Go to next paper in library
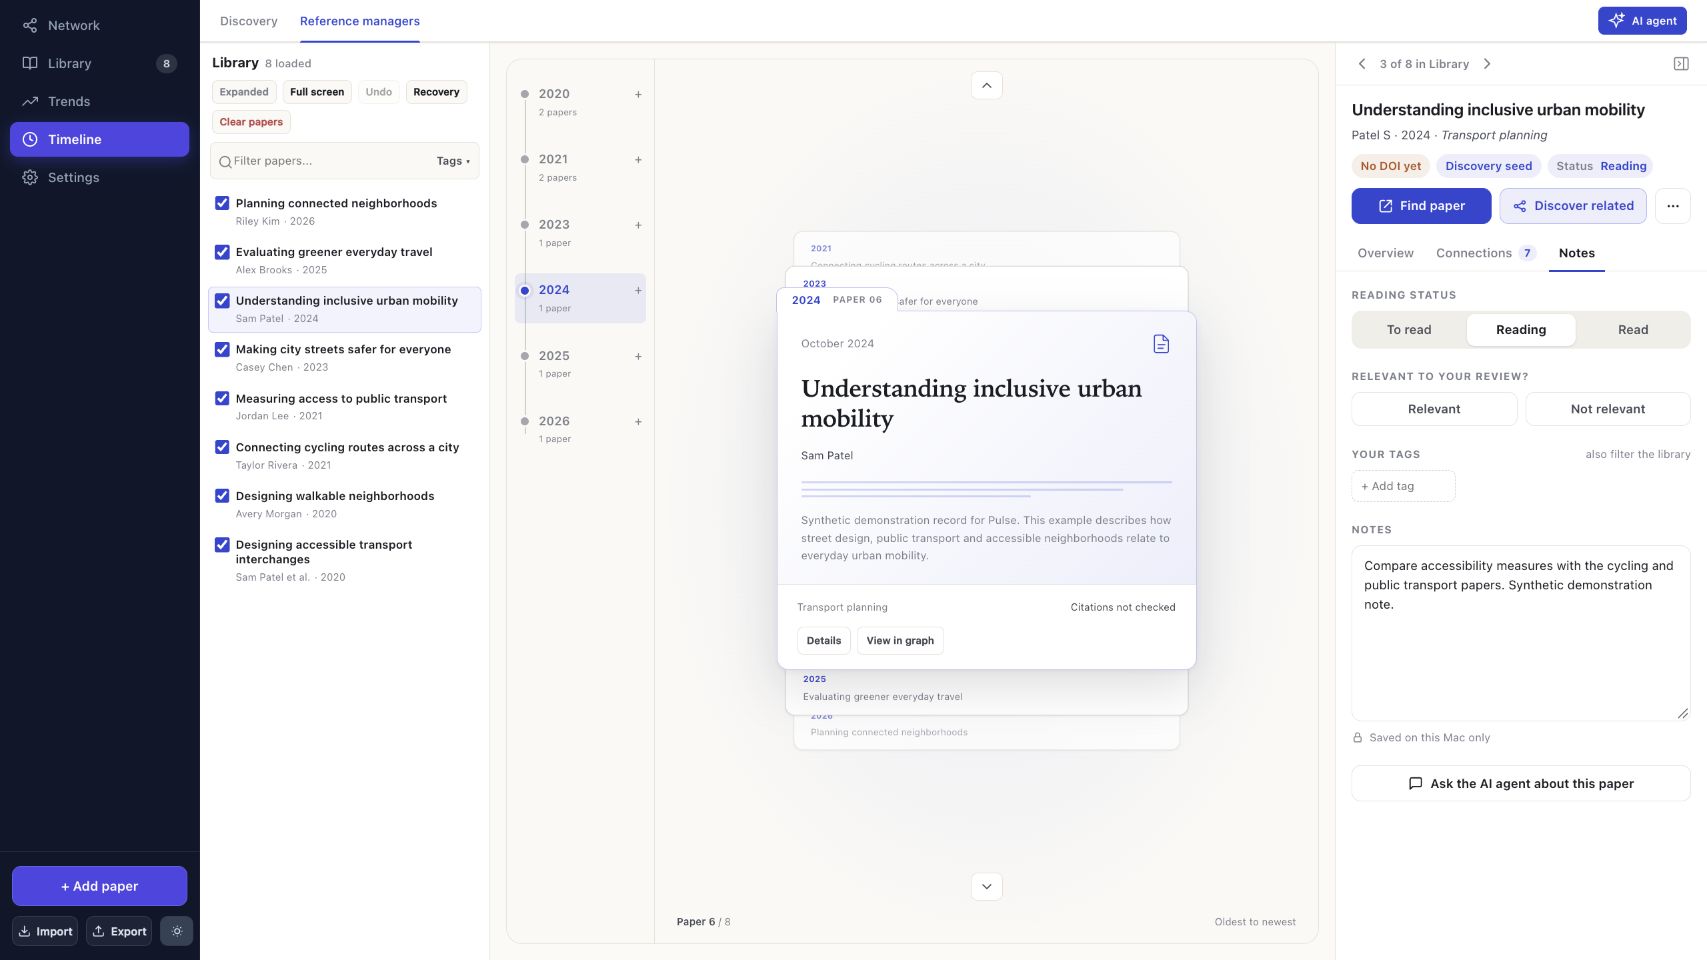Screen dimensions: 1707x960 pyautogui.click(x=1487, y=64)
